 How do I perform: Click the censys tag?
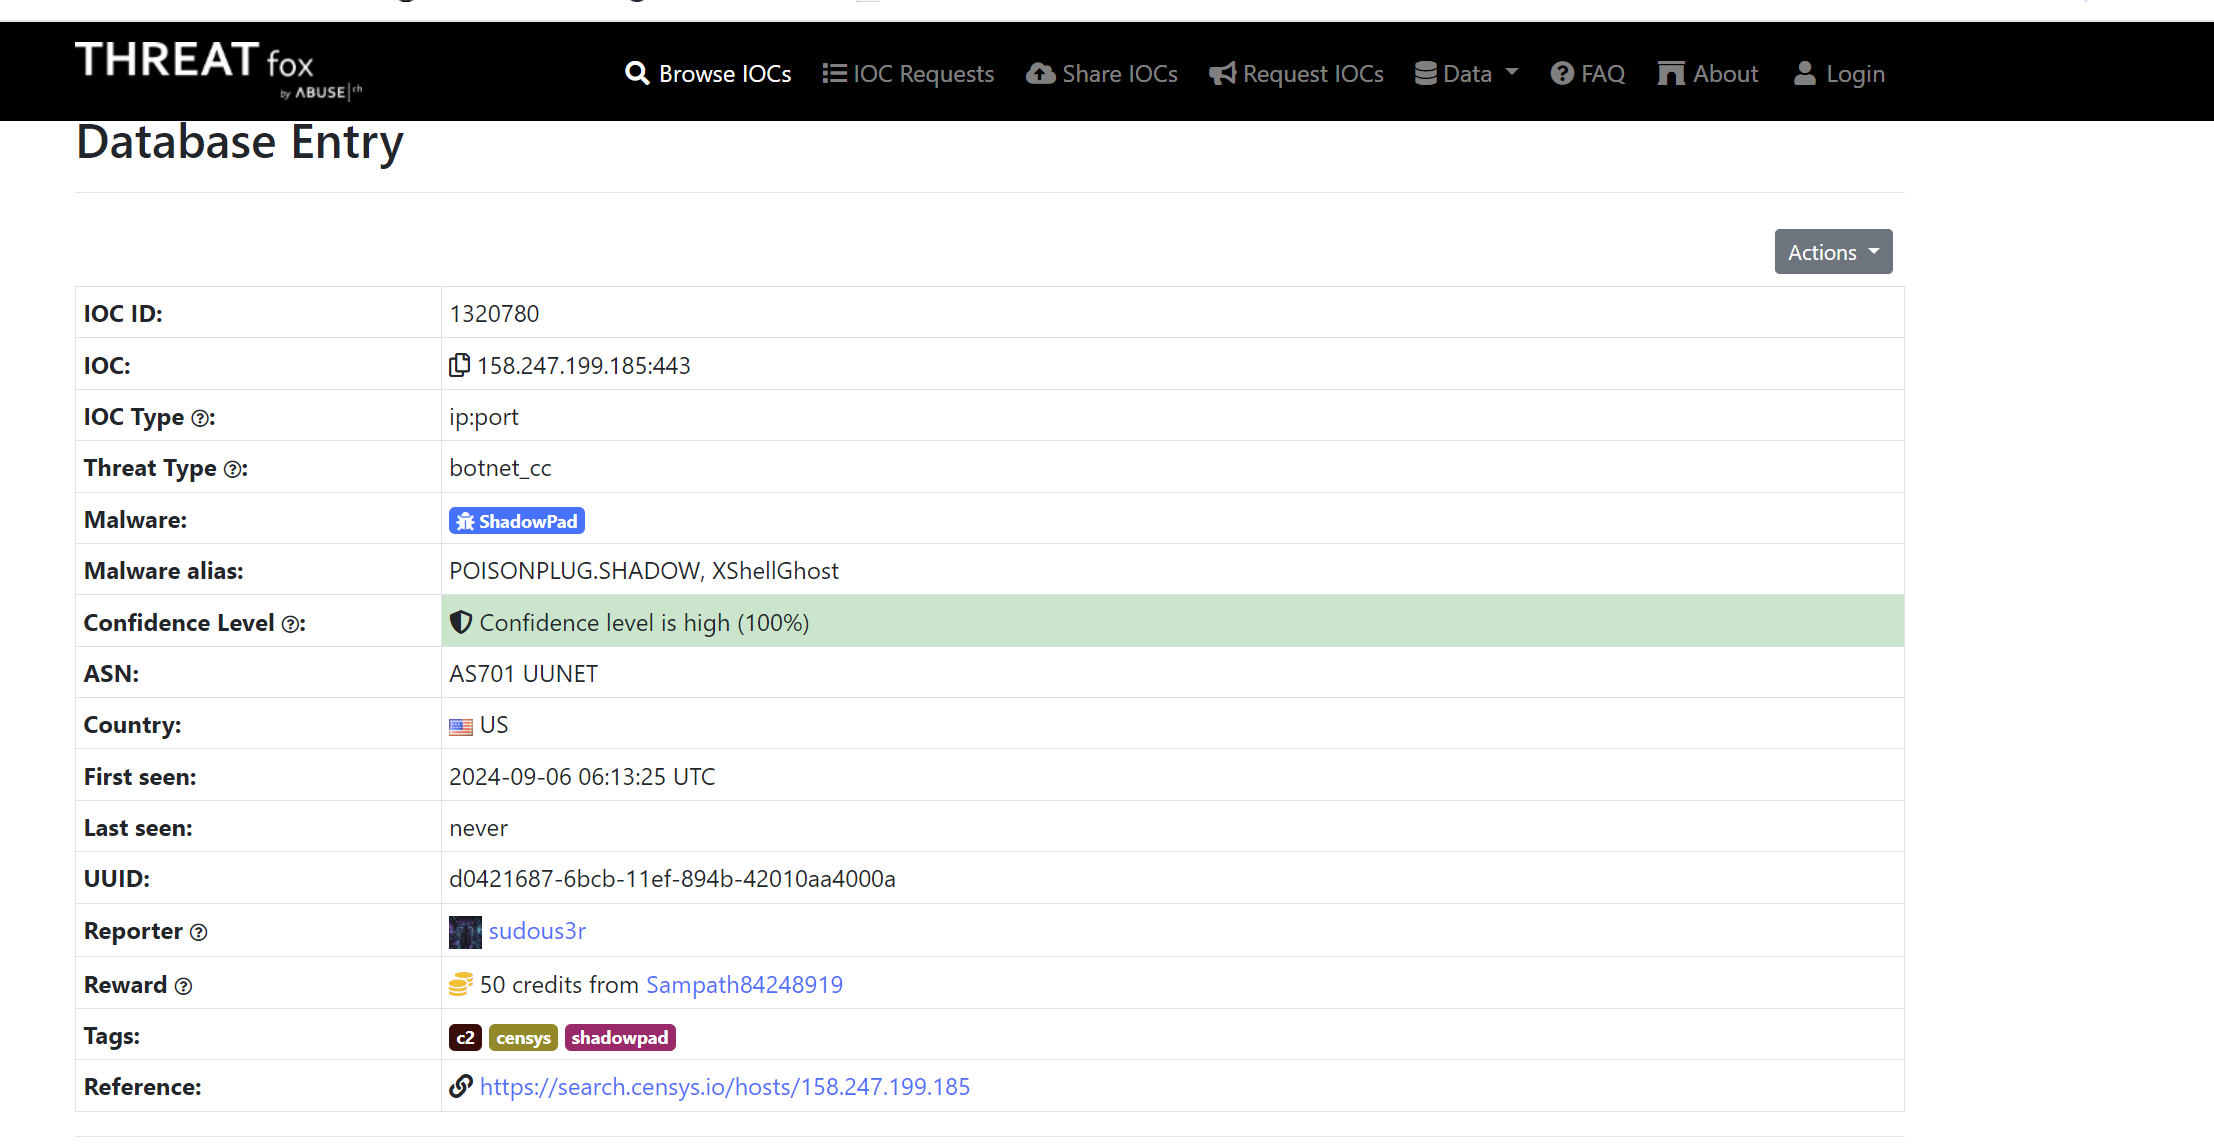(x=523, y=1038)
